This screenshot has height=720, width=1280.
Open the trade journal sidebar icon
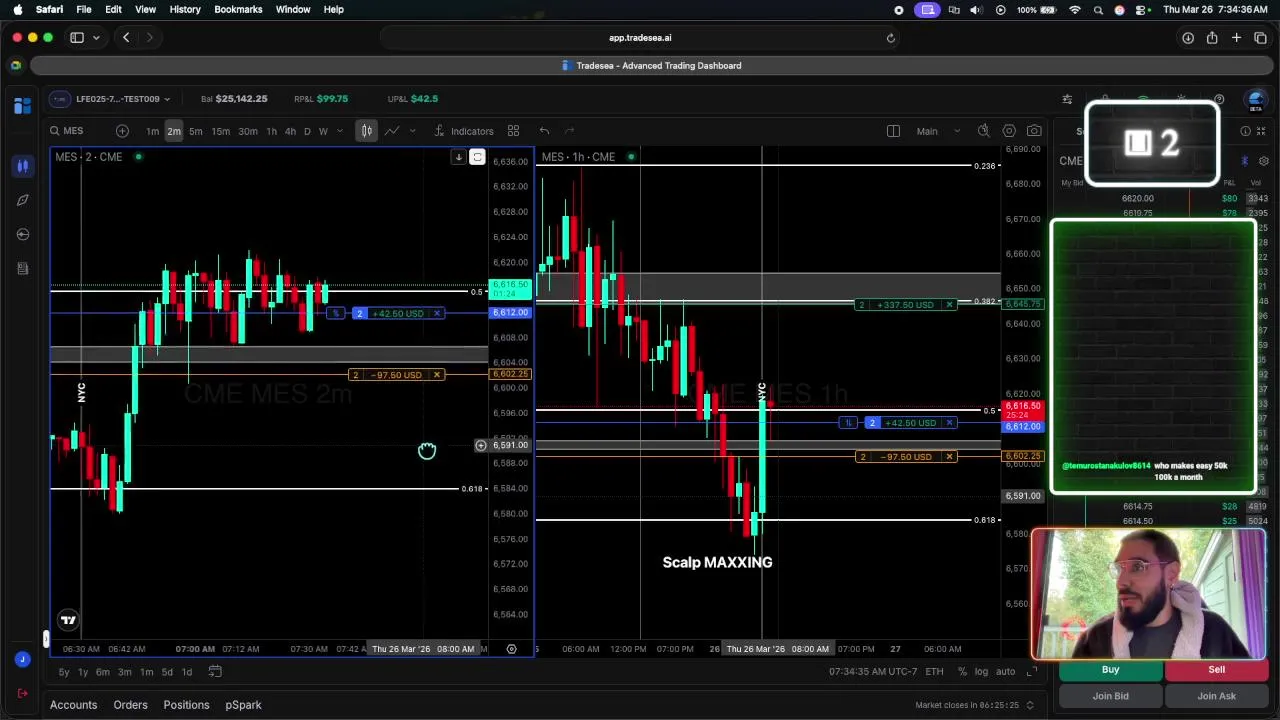pos(22,268)
